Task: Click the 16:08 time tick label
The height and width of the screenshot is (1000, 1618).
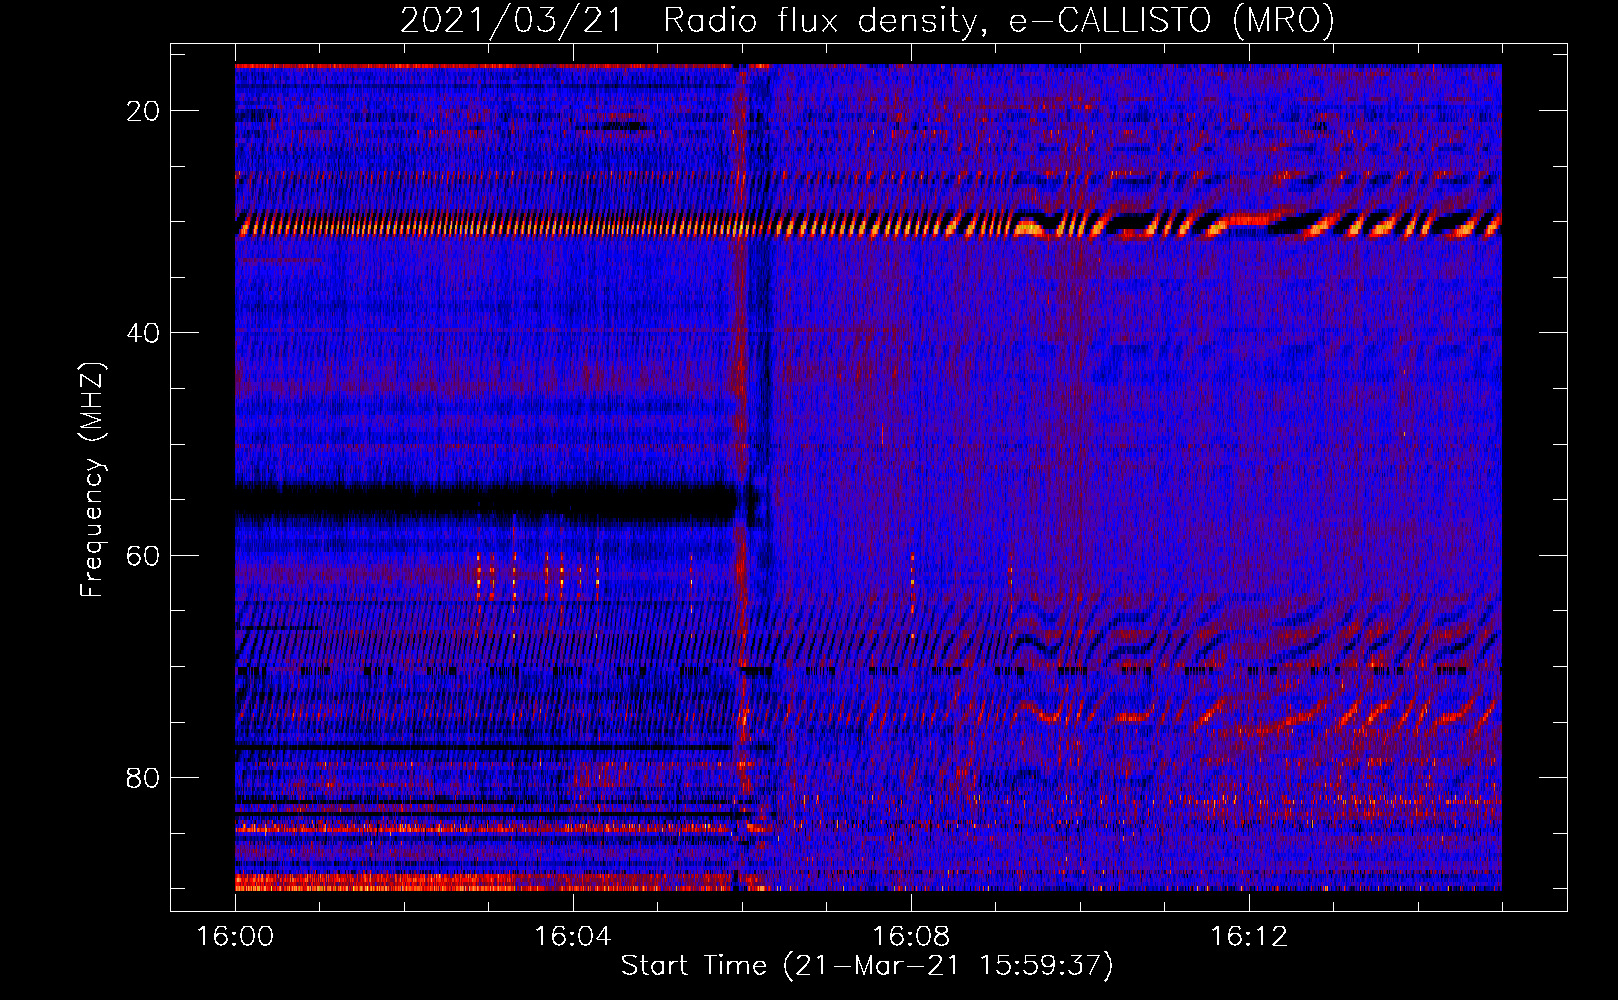Action: 911,937
